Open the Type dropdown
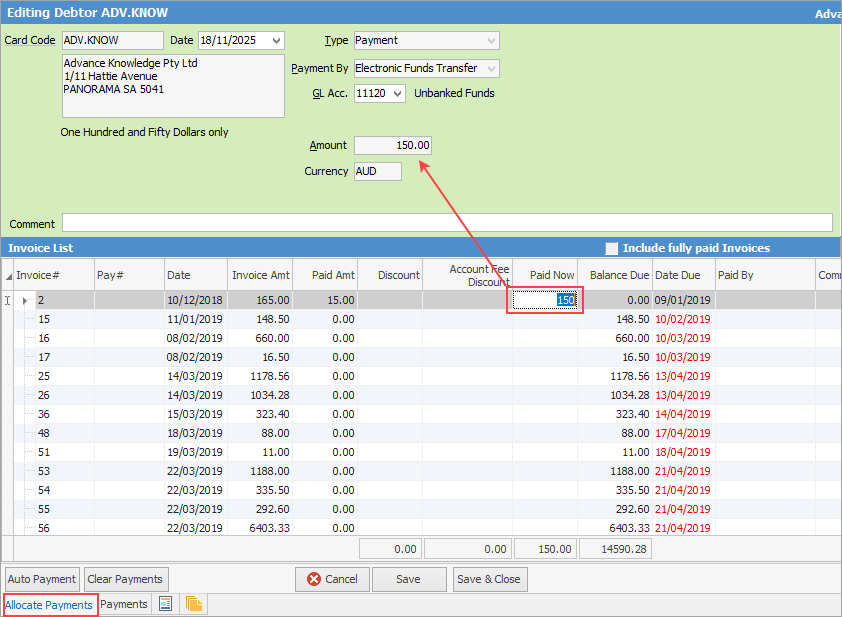 491,41
